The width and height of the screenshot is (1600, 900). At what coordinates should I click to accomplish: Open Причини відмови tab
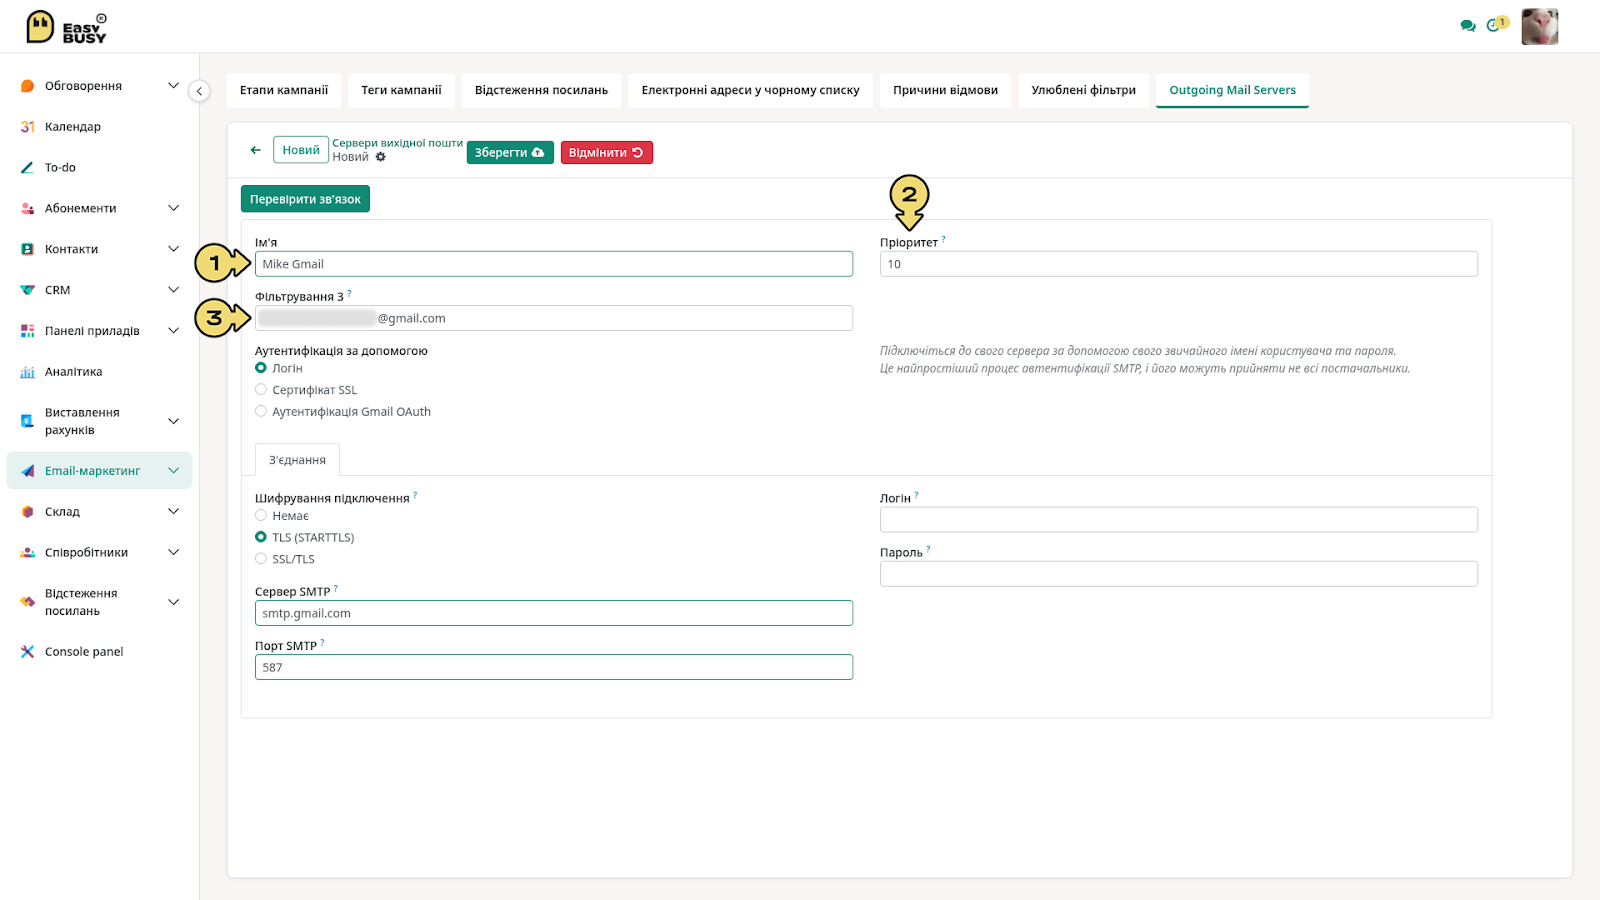point(945,90)
